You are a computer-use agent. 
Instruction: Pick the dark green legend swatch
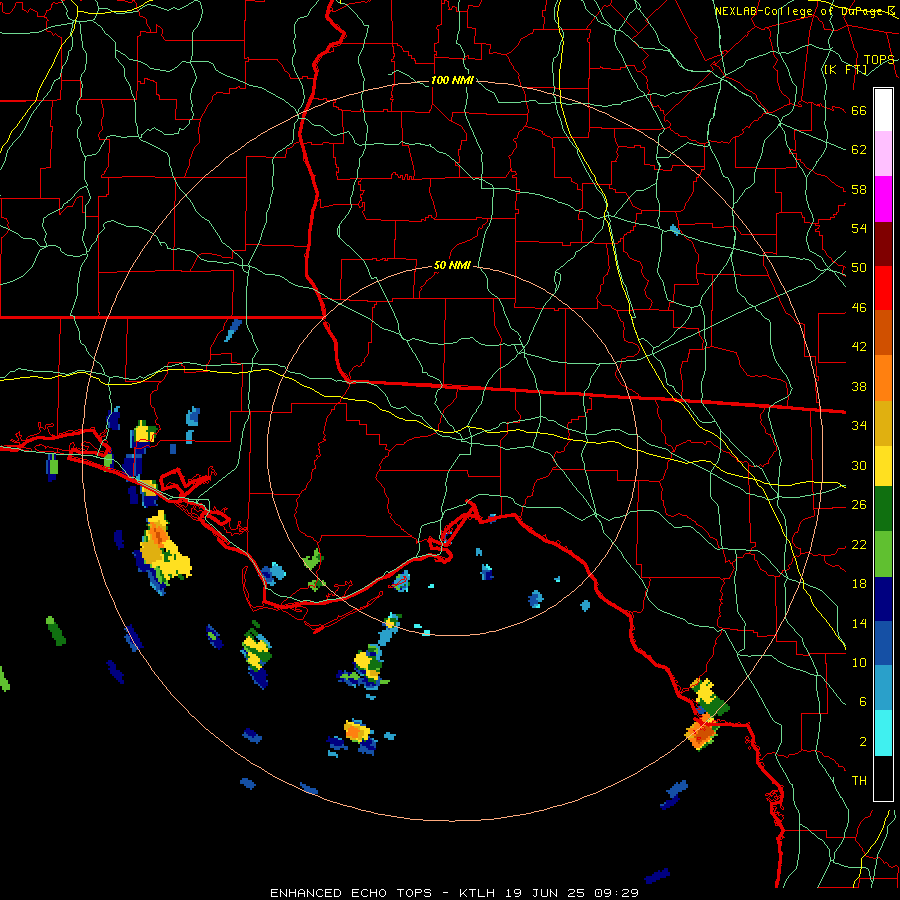point(883,509)
